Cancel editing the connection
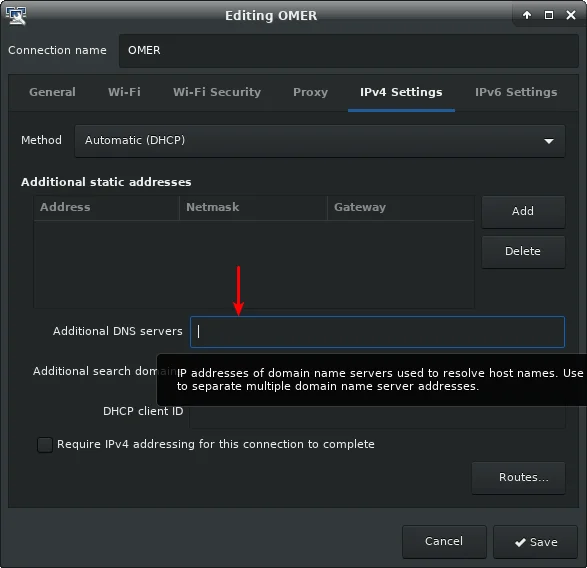 [x=444, y=542]
